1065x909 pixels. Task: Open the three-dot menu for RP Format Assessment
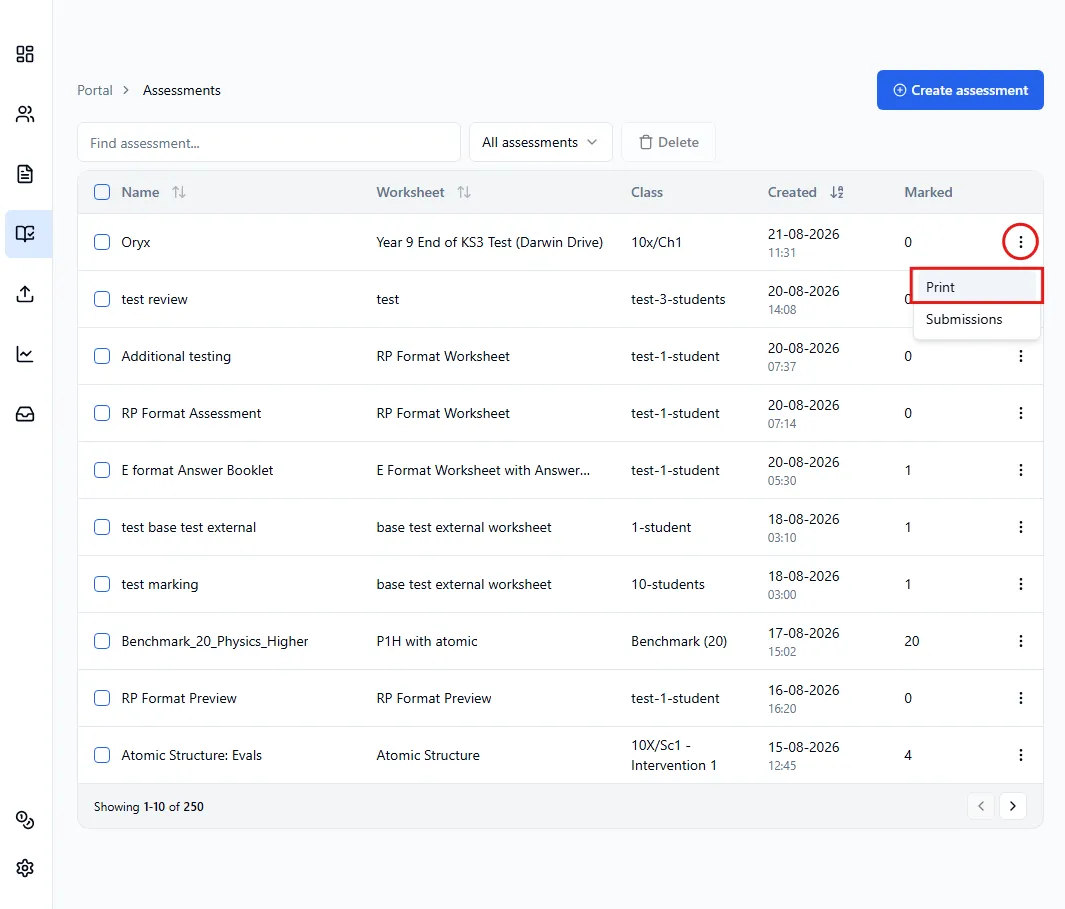click(1020, 413)
